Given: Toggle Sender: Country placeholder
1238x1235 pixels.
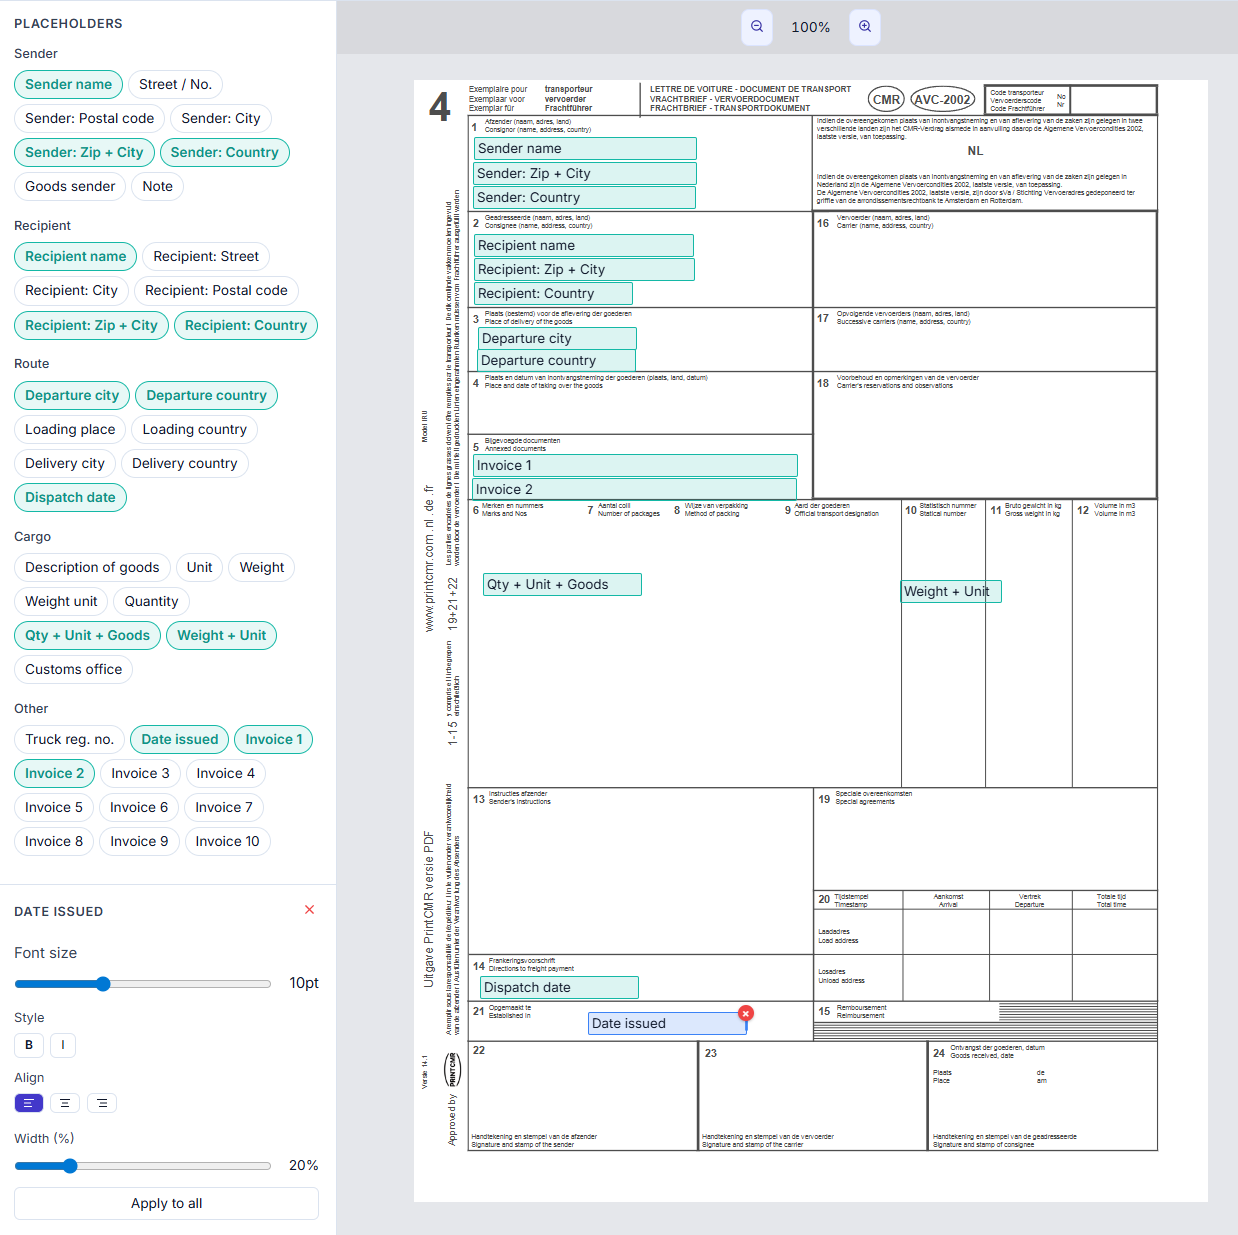Looking at the screenshot, I should (224, 152).
